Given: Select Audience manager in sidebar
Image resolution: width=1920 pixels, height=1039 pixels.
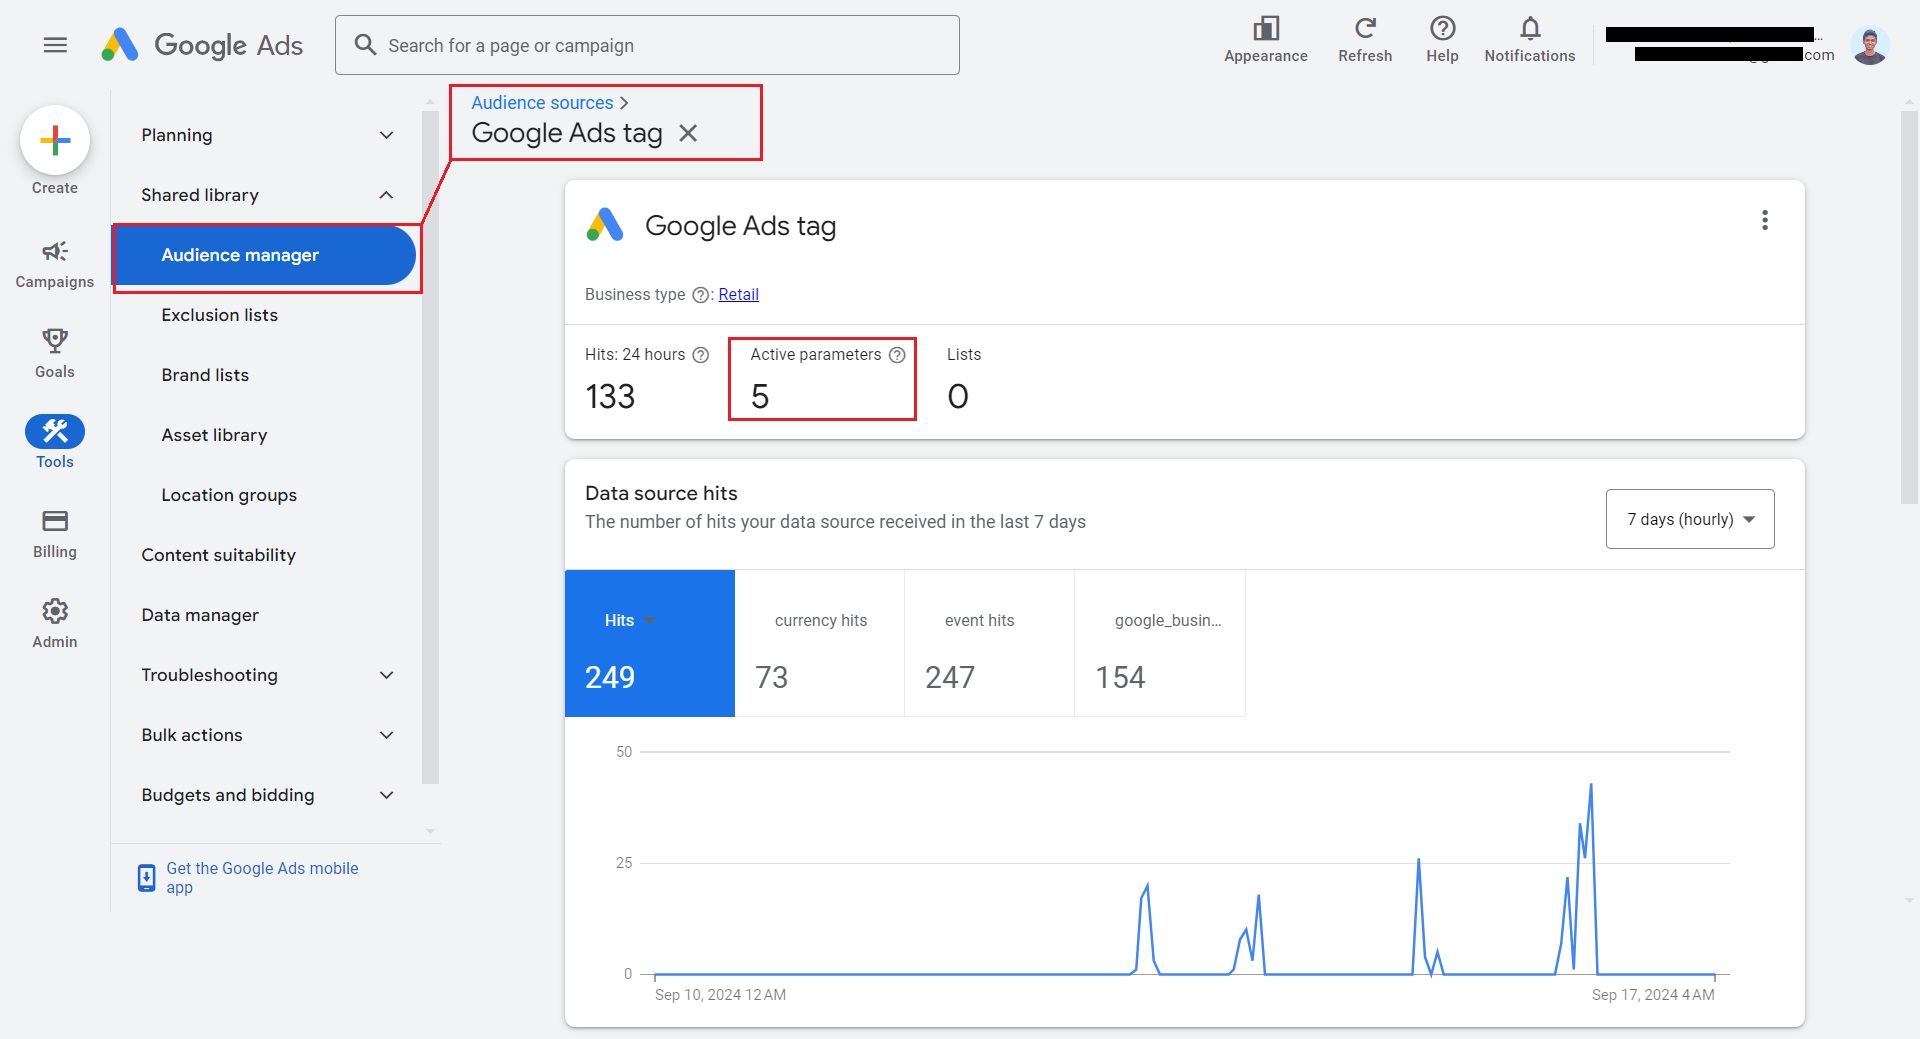Looking at the screenshot, I should pyautogui.click(x=265, y=255).
